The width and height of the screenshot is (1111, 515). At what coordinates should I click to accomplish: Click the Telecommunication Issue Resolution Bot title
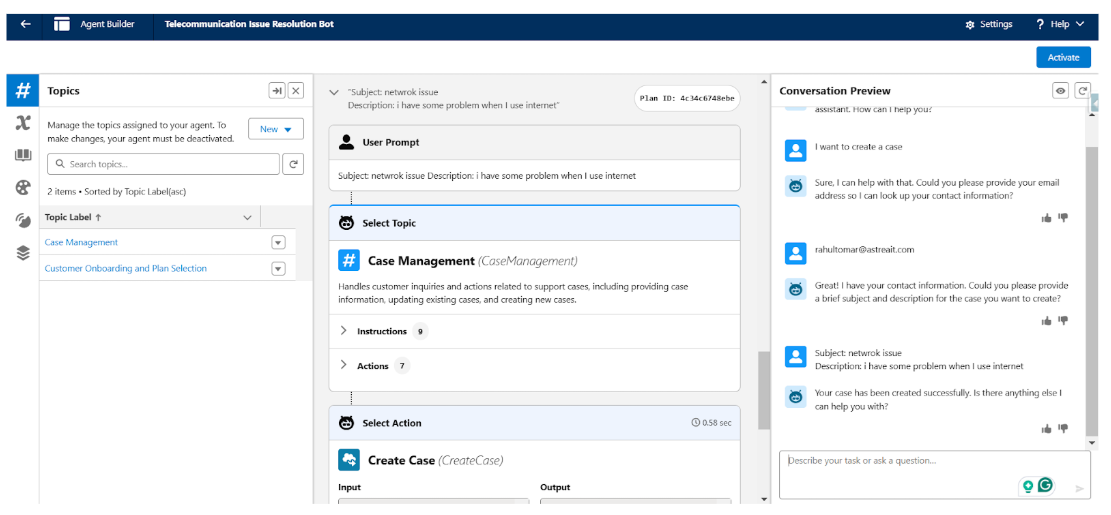249,24
